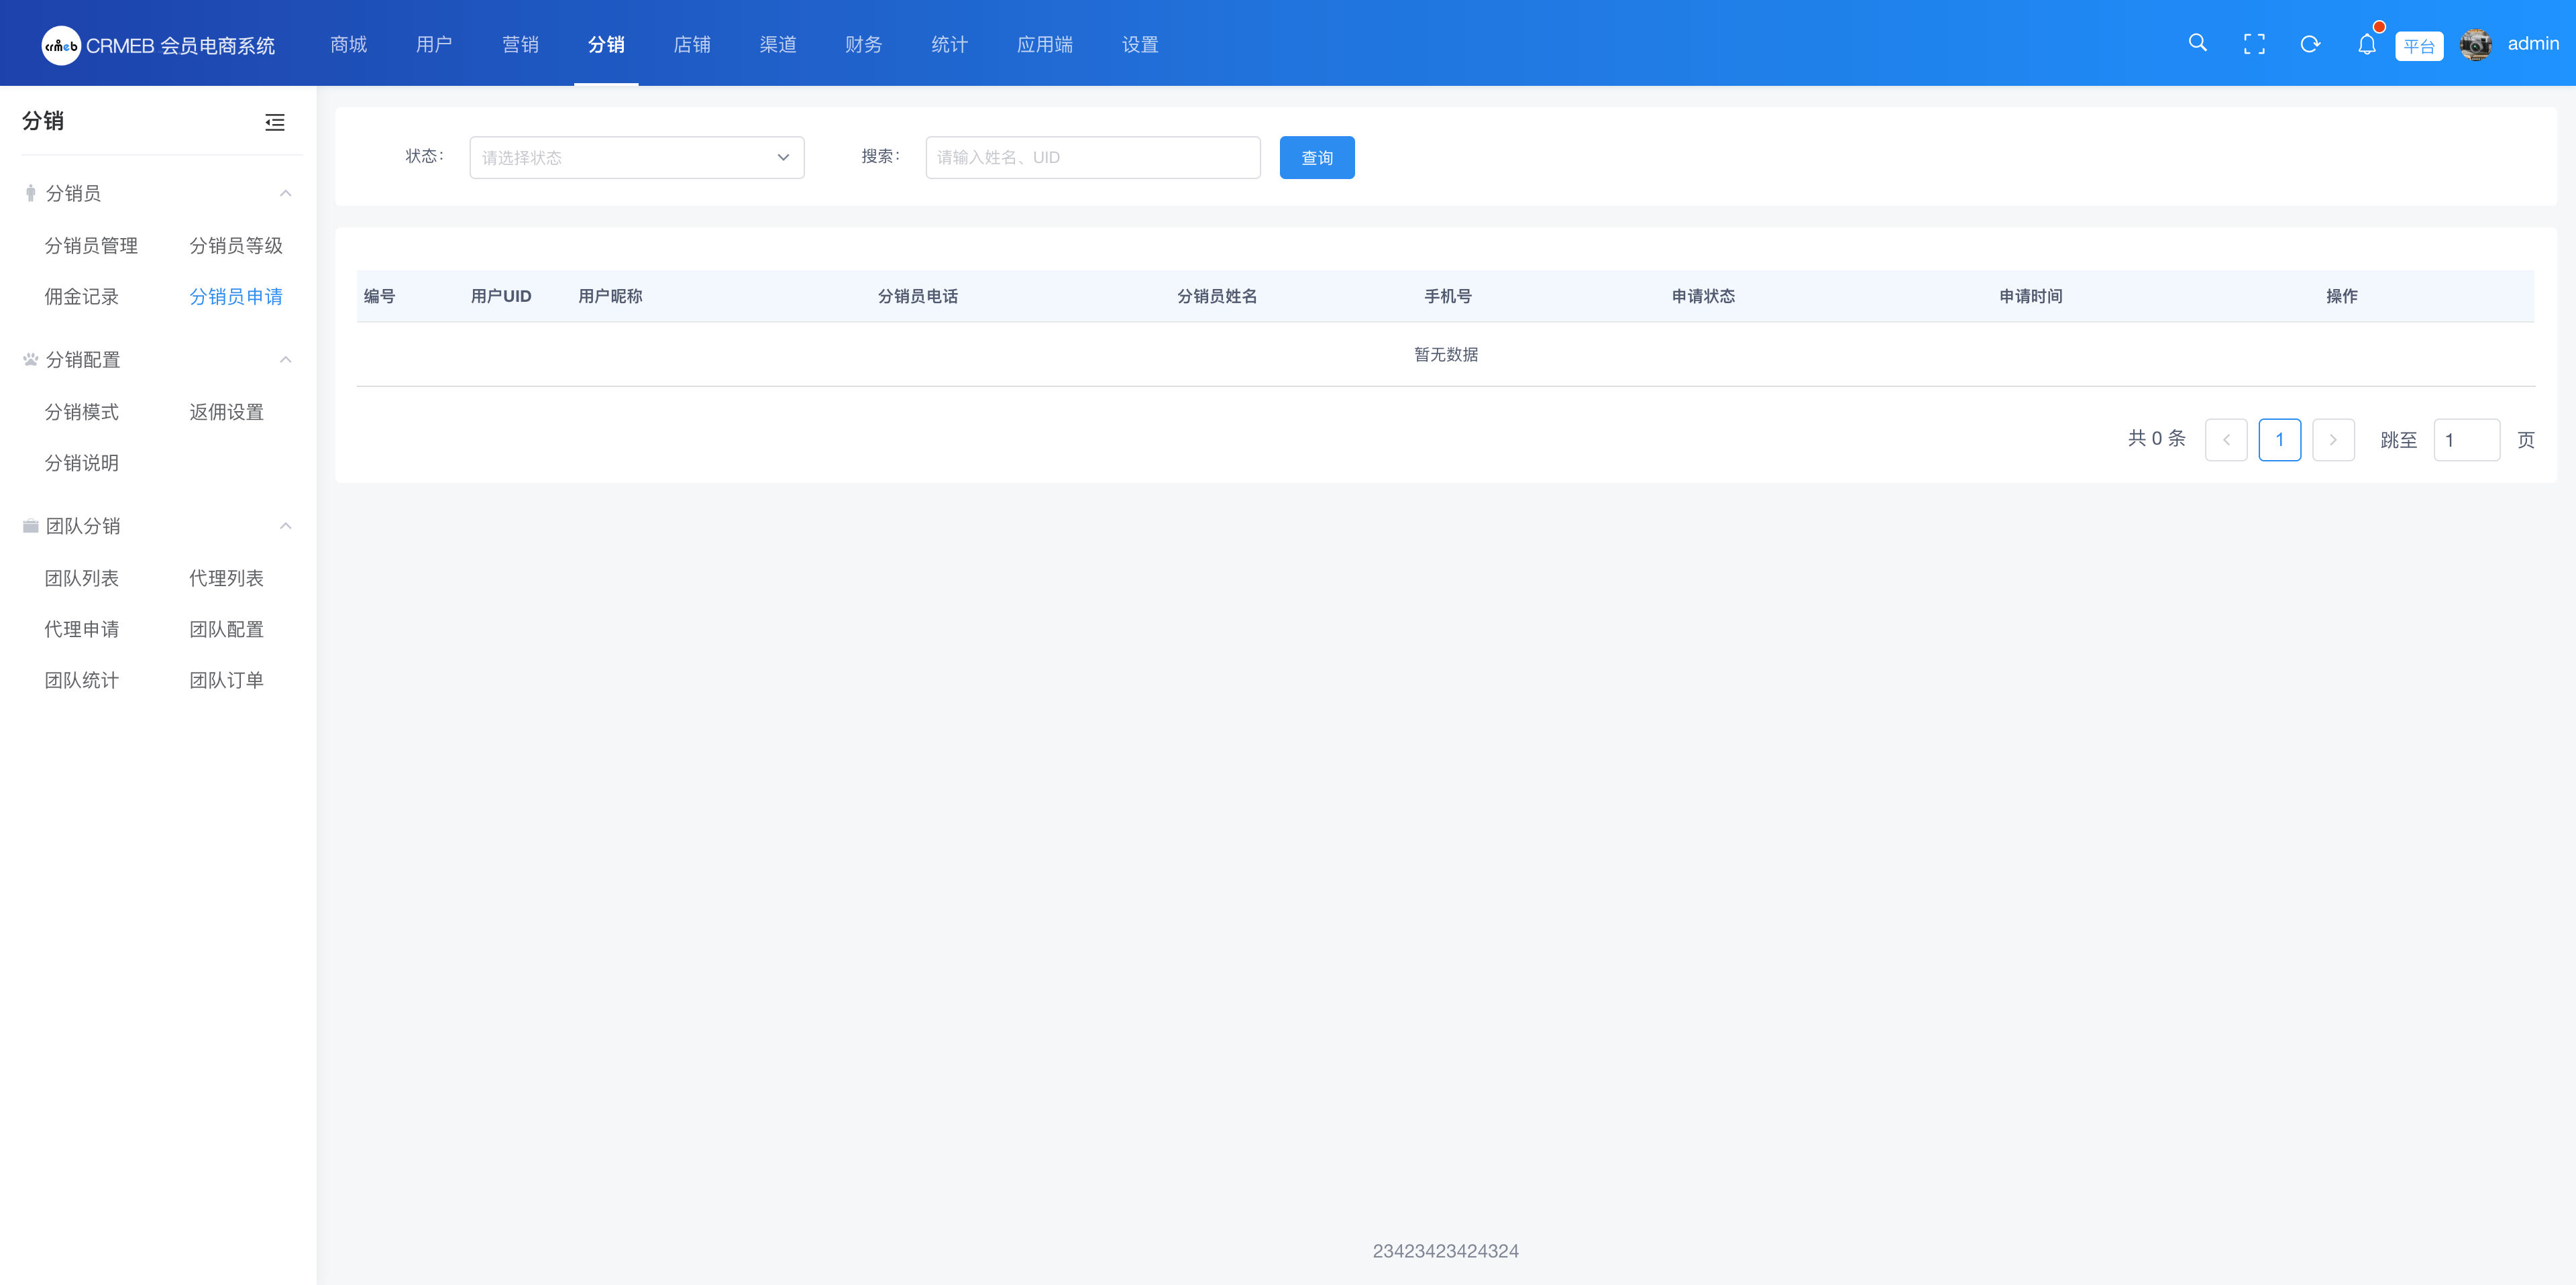Screen dimensions: 2576x1285
Task: Open the 状态 select dropdown
Action: (637, 157)
